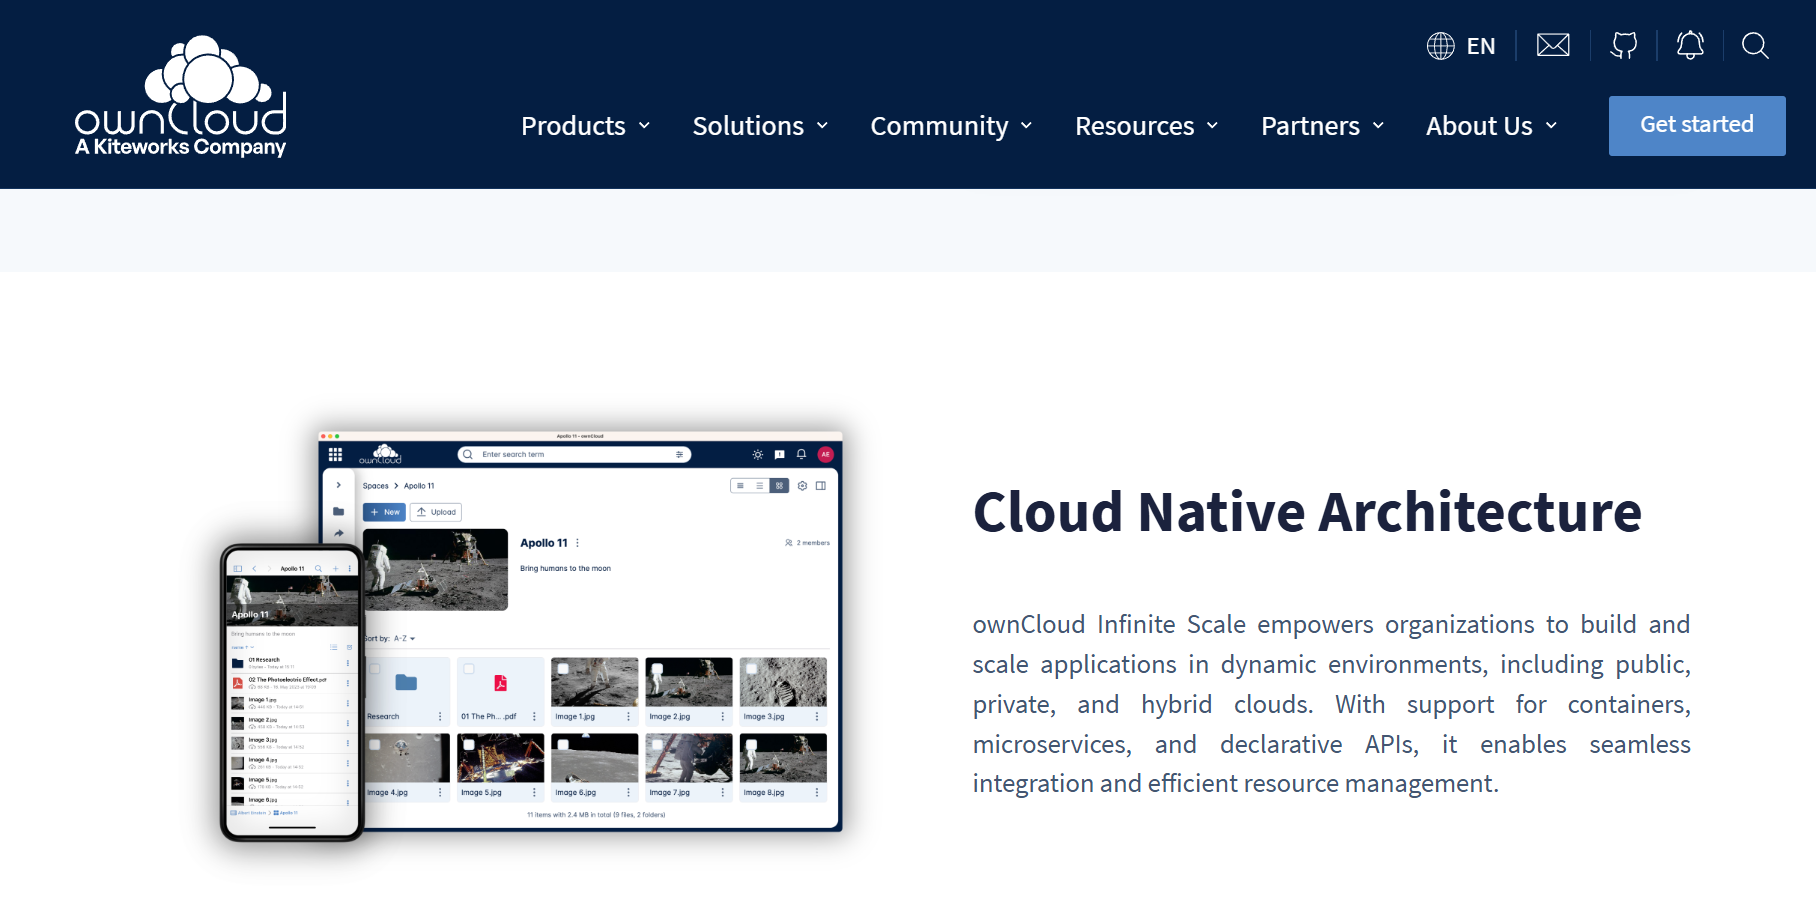Click the envelope contact icon

pyautogui.click(x=1553, y=45)
